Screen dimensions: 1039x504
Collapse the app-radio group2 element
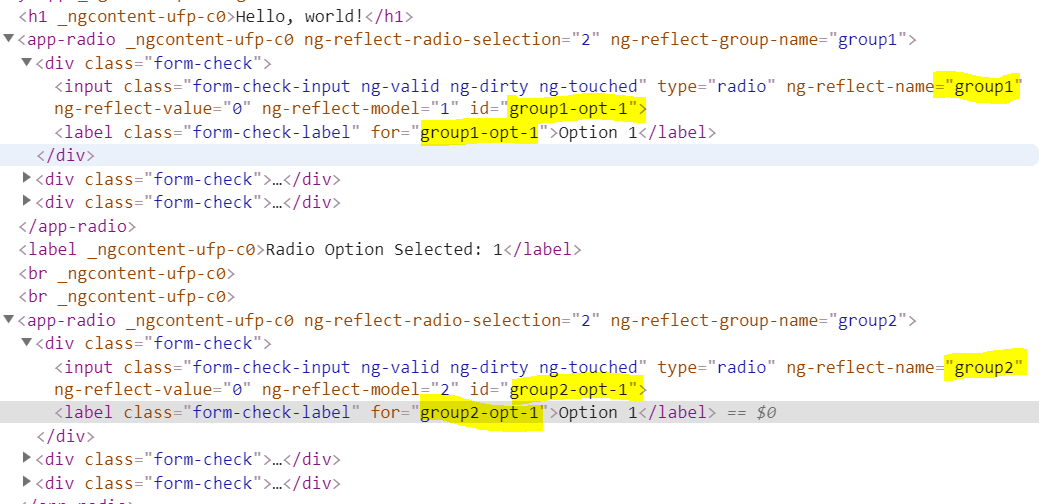[x=9, y=320]
